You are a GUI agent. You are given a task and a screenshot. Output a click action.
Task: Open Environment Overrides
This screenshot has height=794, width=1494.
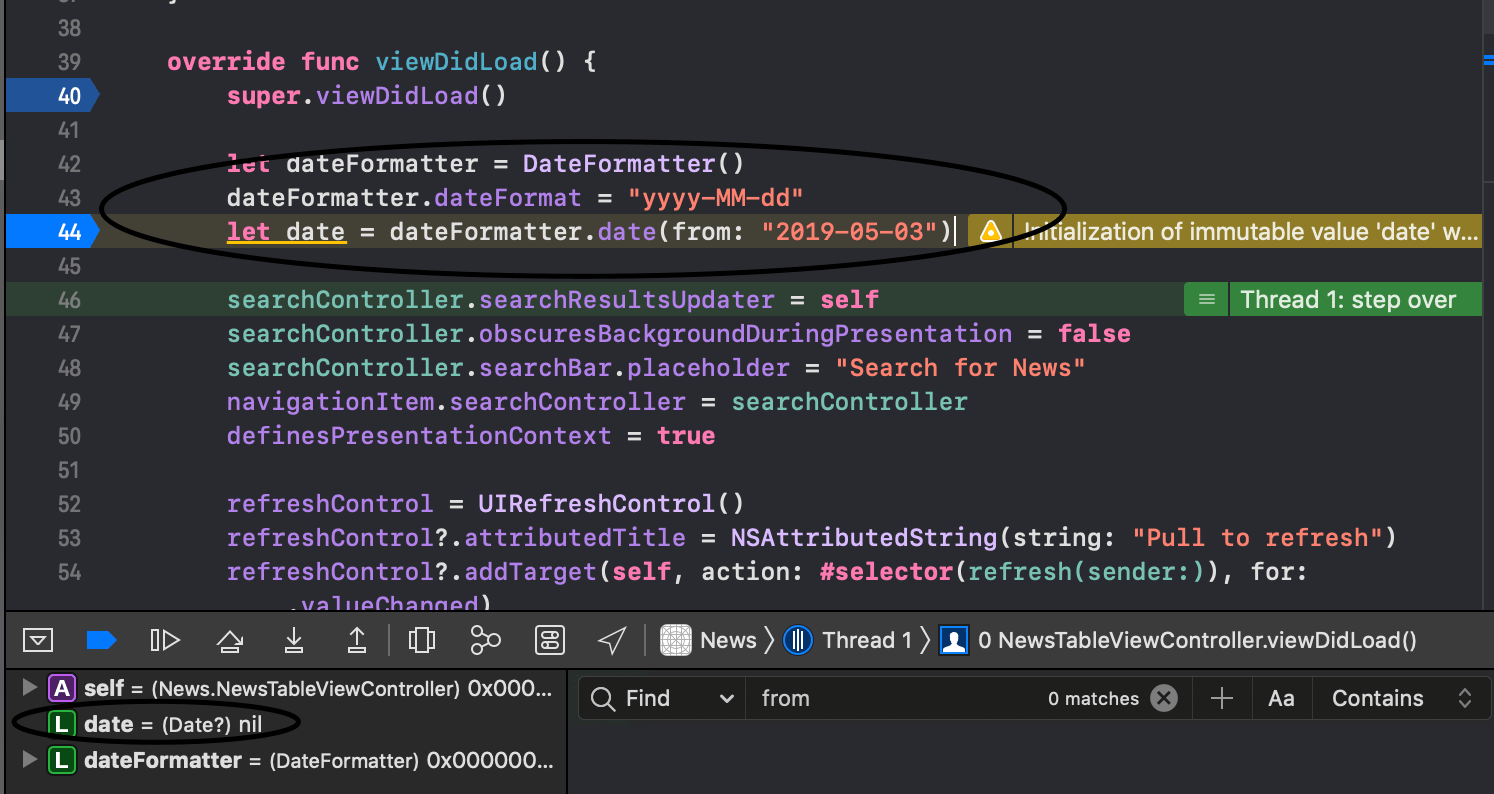[x=549, y=639]
